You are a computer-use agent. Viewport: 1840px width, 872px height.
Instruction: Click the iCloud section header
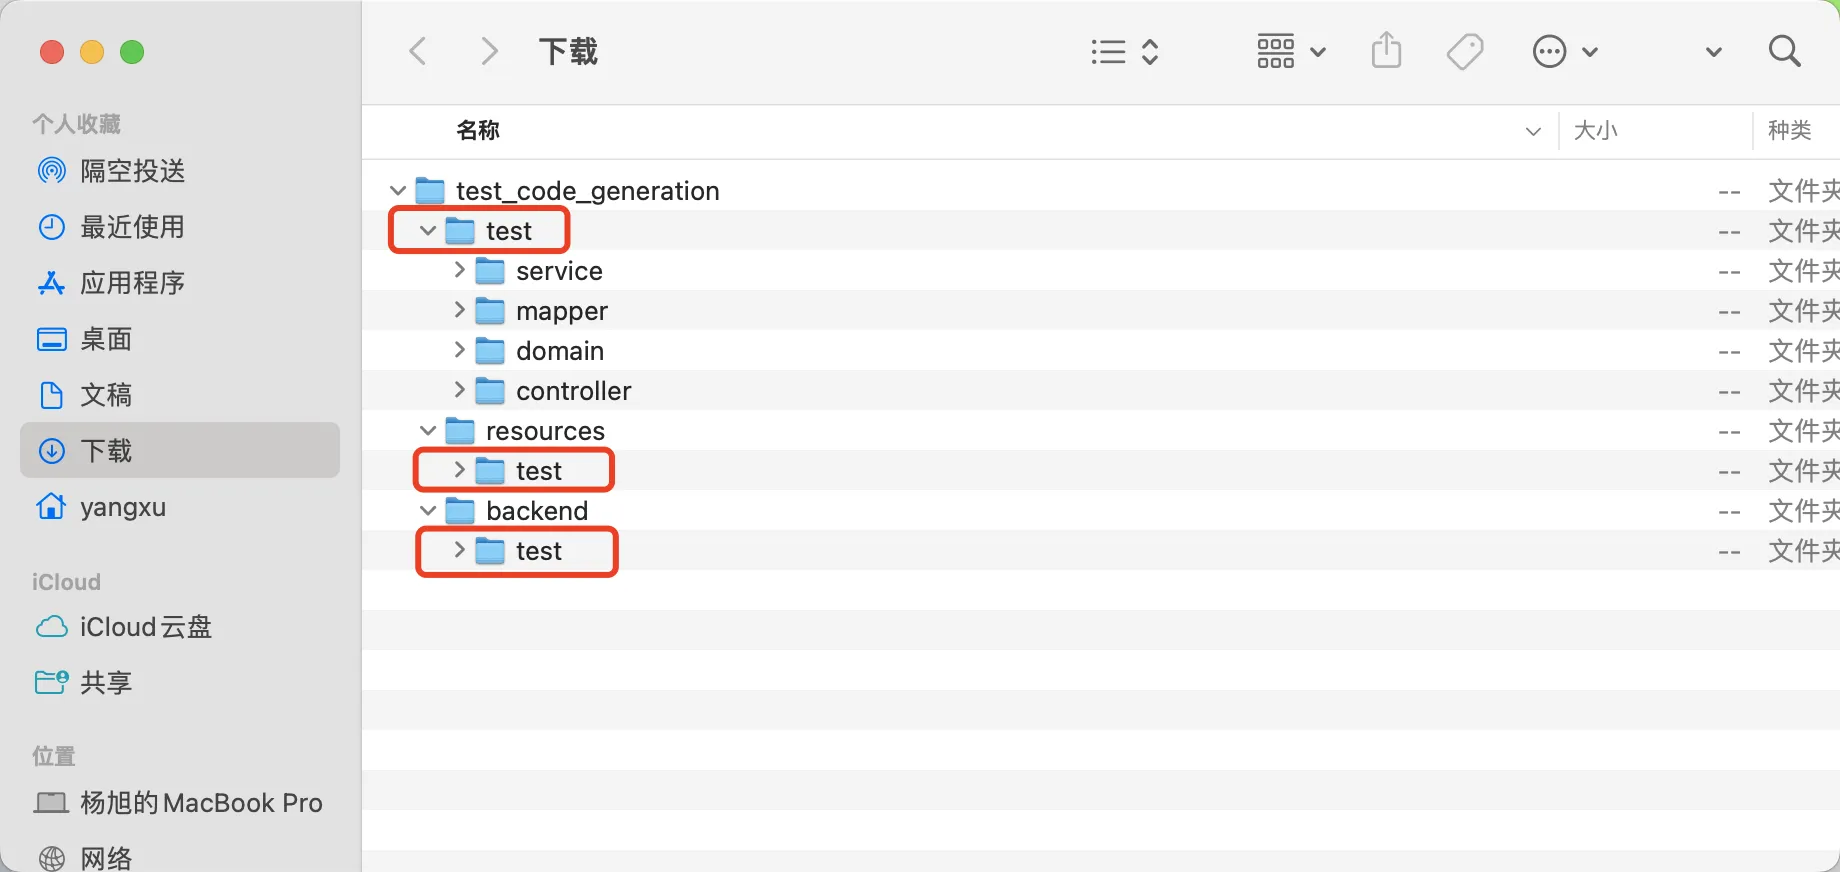(66, 582)
